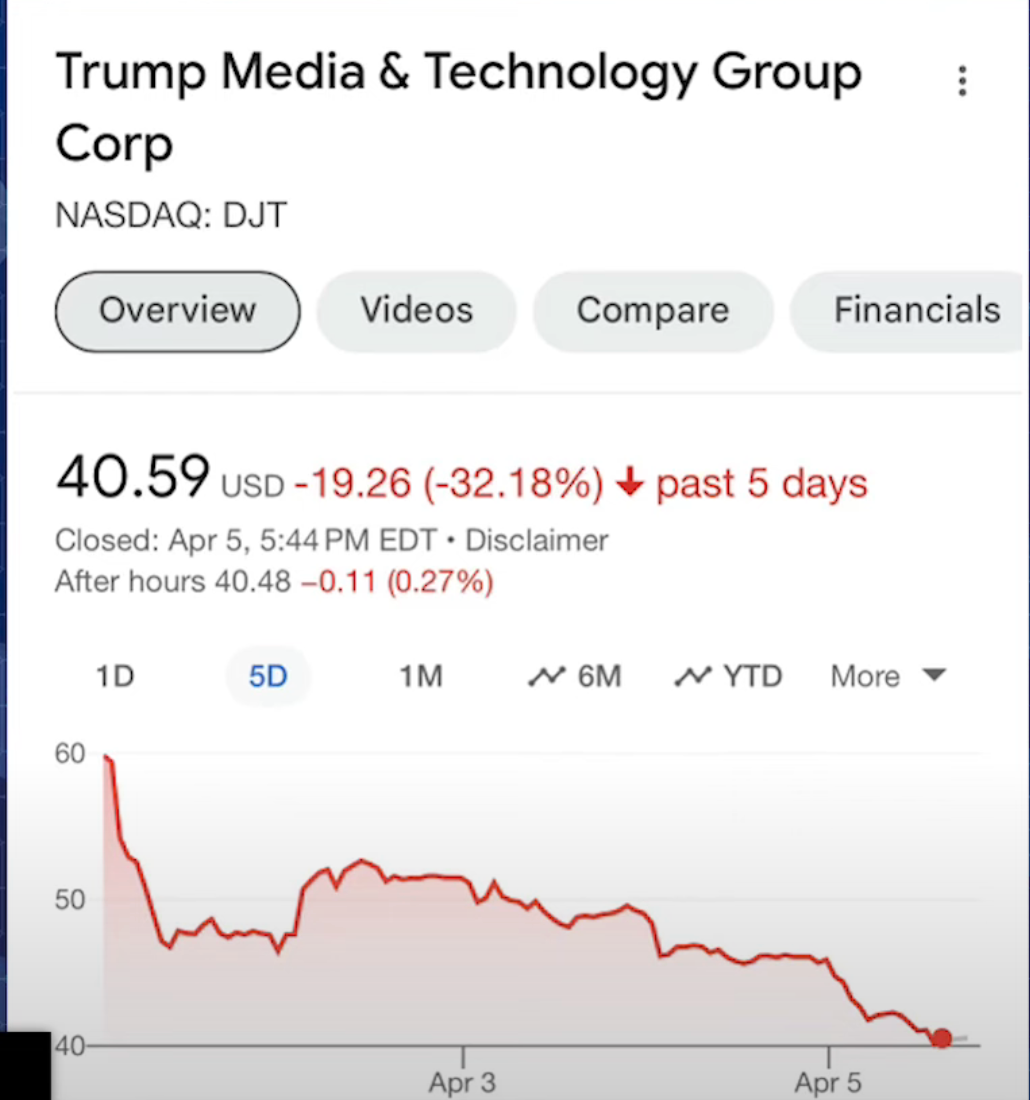This screenshot has width=1030, height=1100.
Task: Expand the More time range dropdown
Action: 887,677
